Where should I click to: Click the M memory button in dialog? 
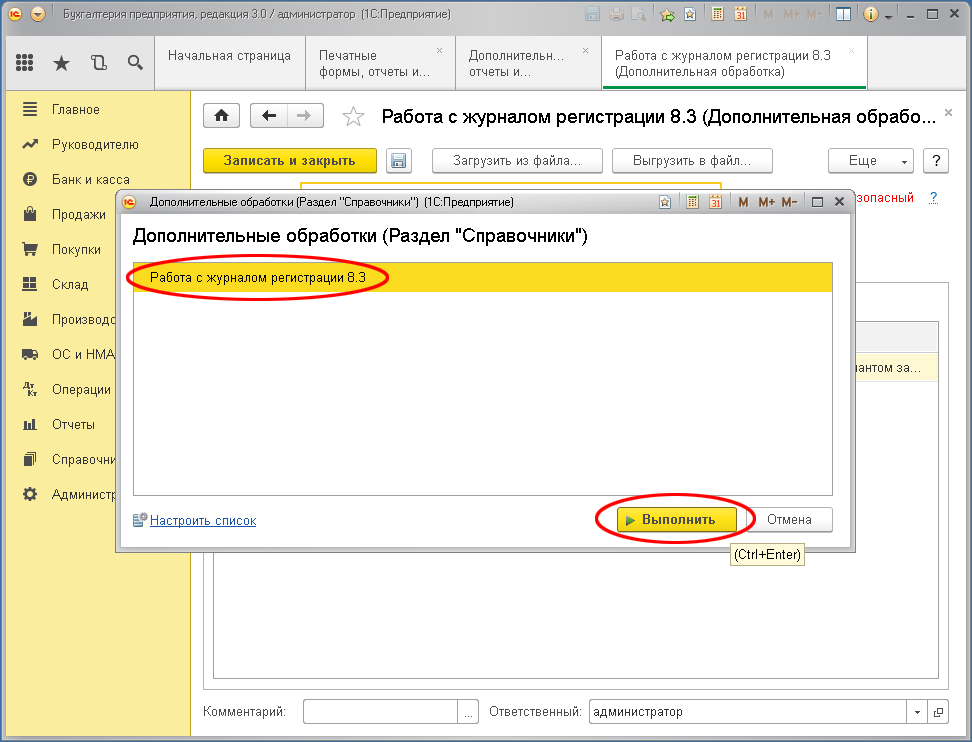point(743,202)
